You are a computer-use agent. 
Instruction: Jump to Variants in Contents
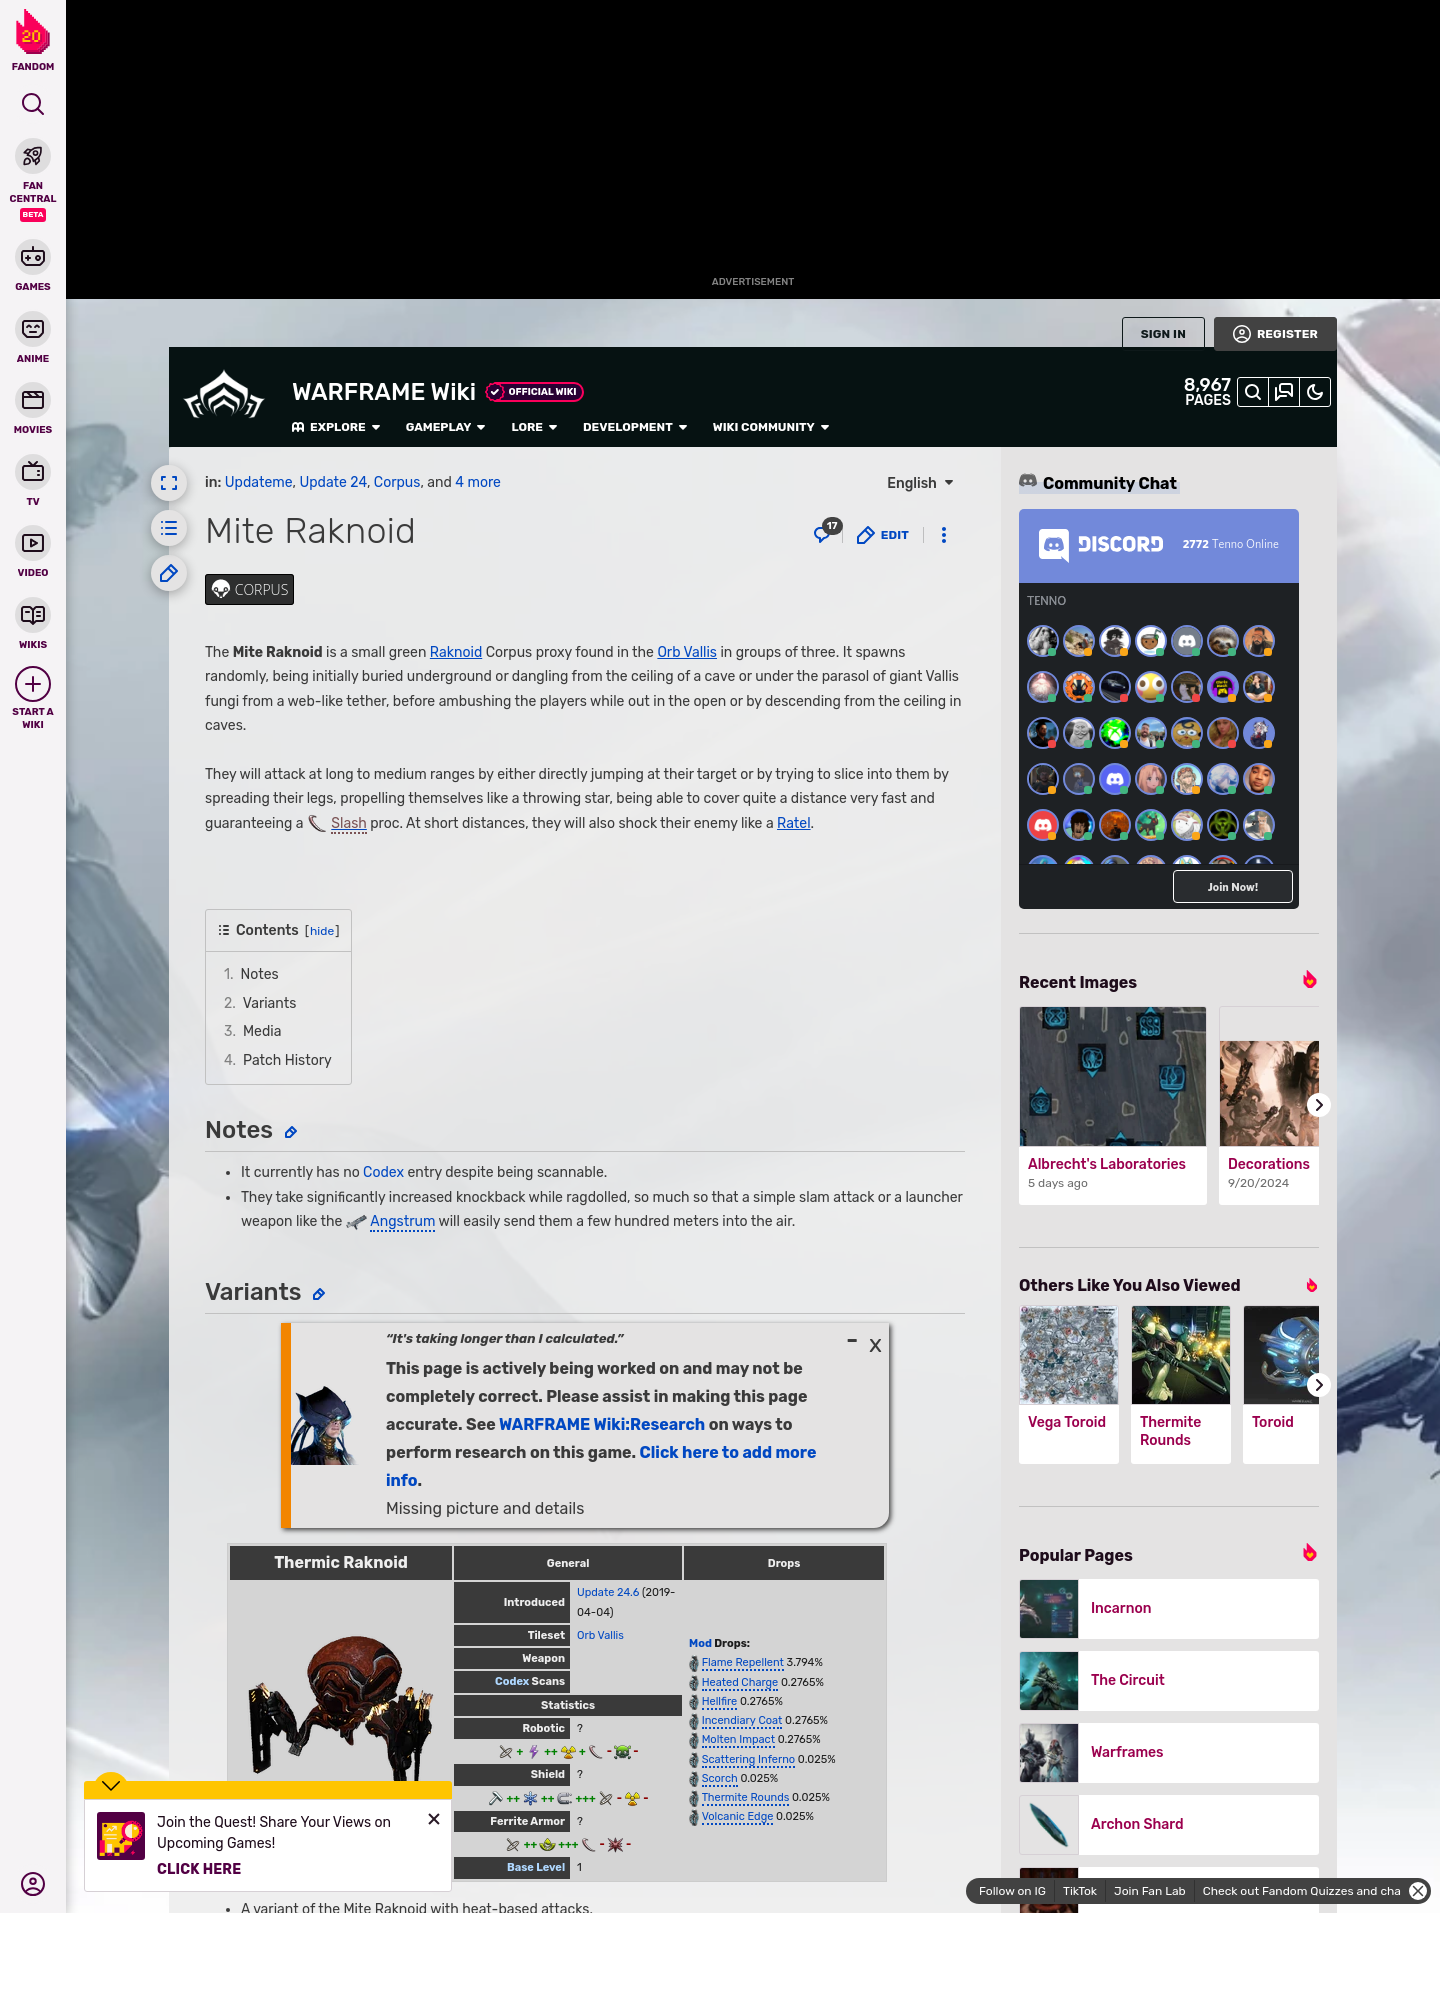[269, 1003]
